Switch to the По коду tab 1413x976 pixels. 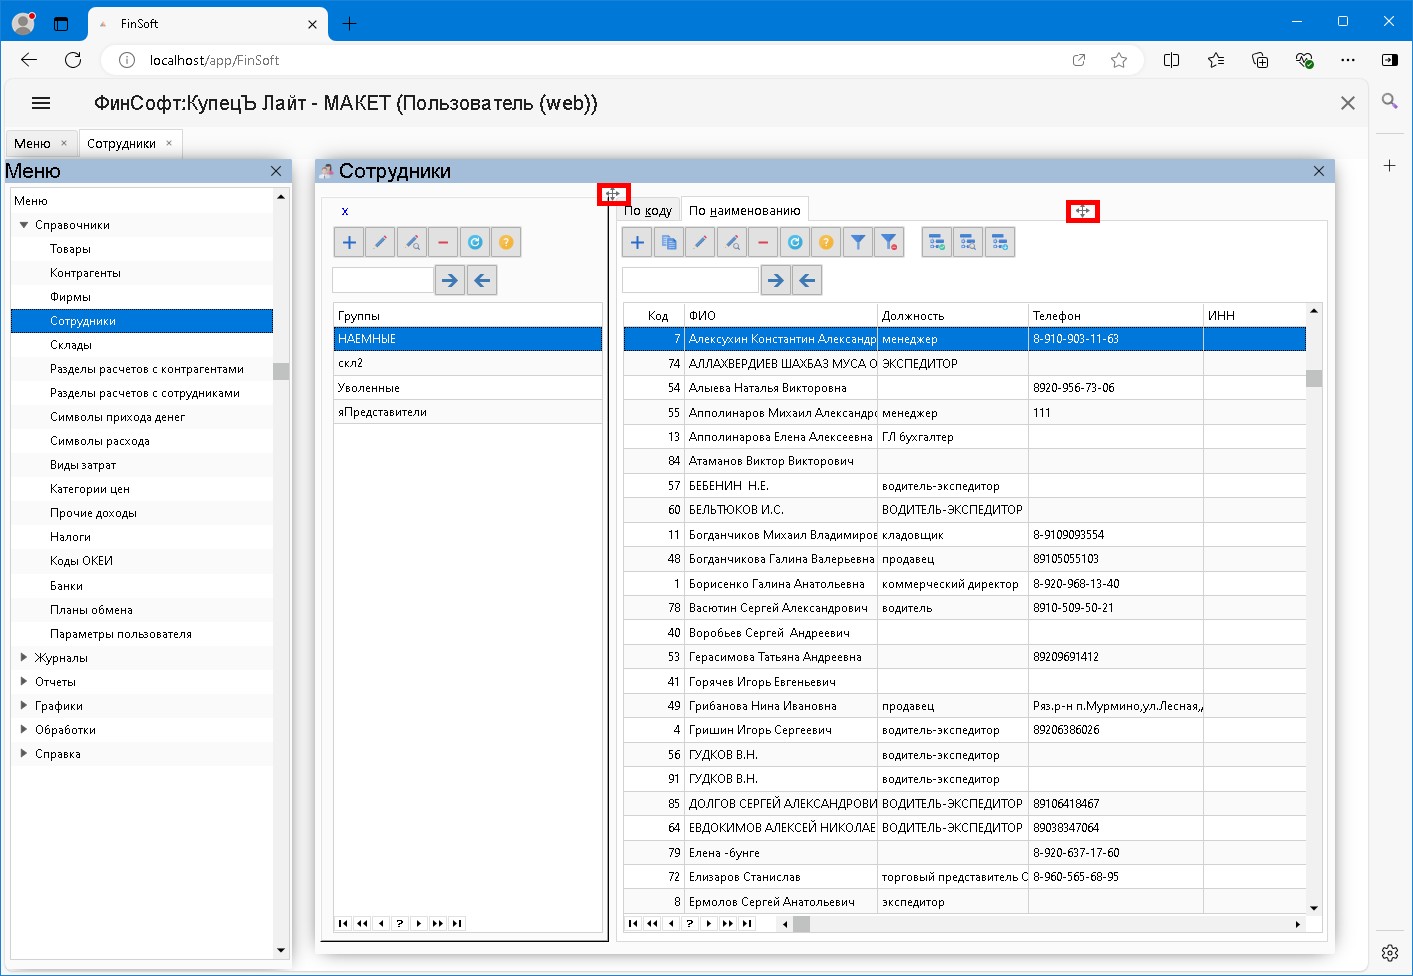(648, 210)
